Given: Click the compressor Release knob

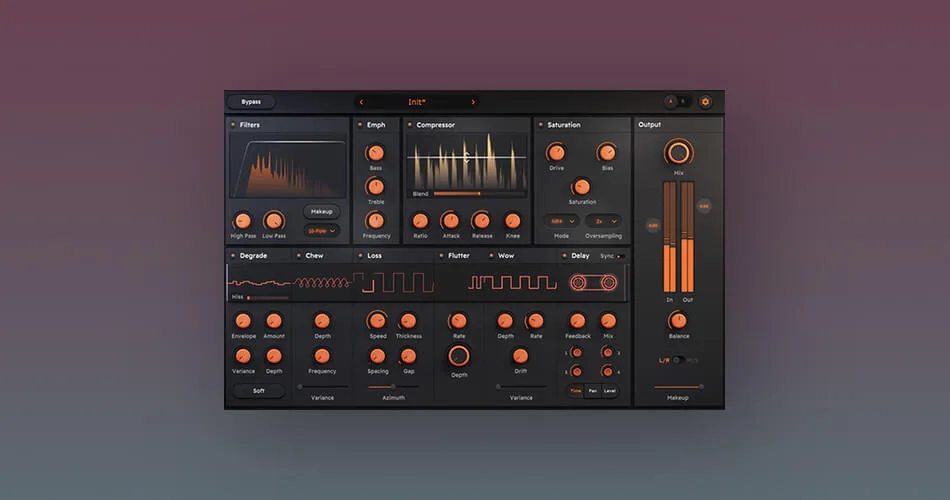Looking at the screenshot, I should [x=482, y=221].
